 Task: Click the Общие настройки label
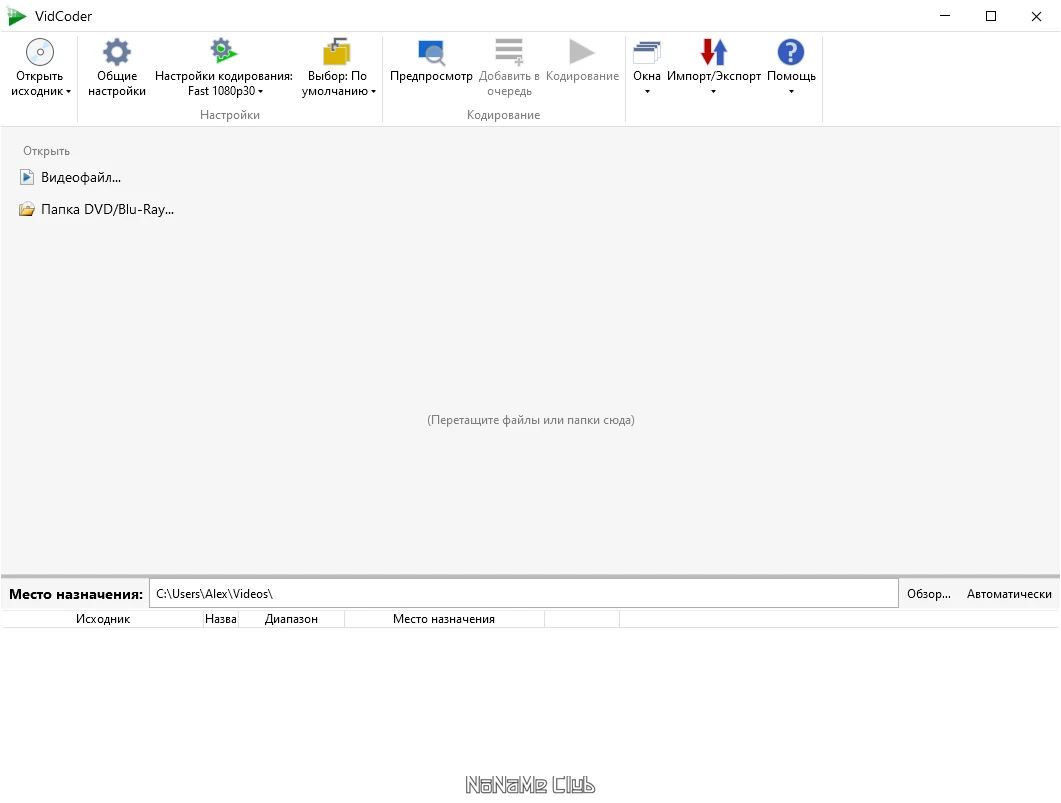click(x=116, y=83)
